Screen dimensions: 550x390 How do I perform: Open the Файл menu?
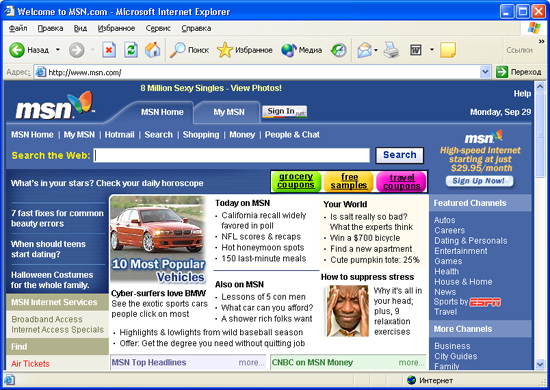[x=18, y=28]
